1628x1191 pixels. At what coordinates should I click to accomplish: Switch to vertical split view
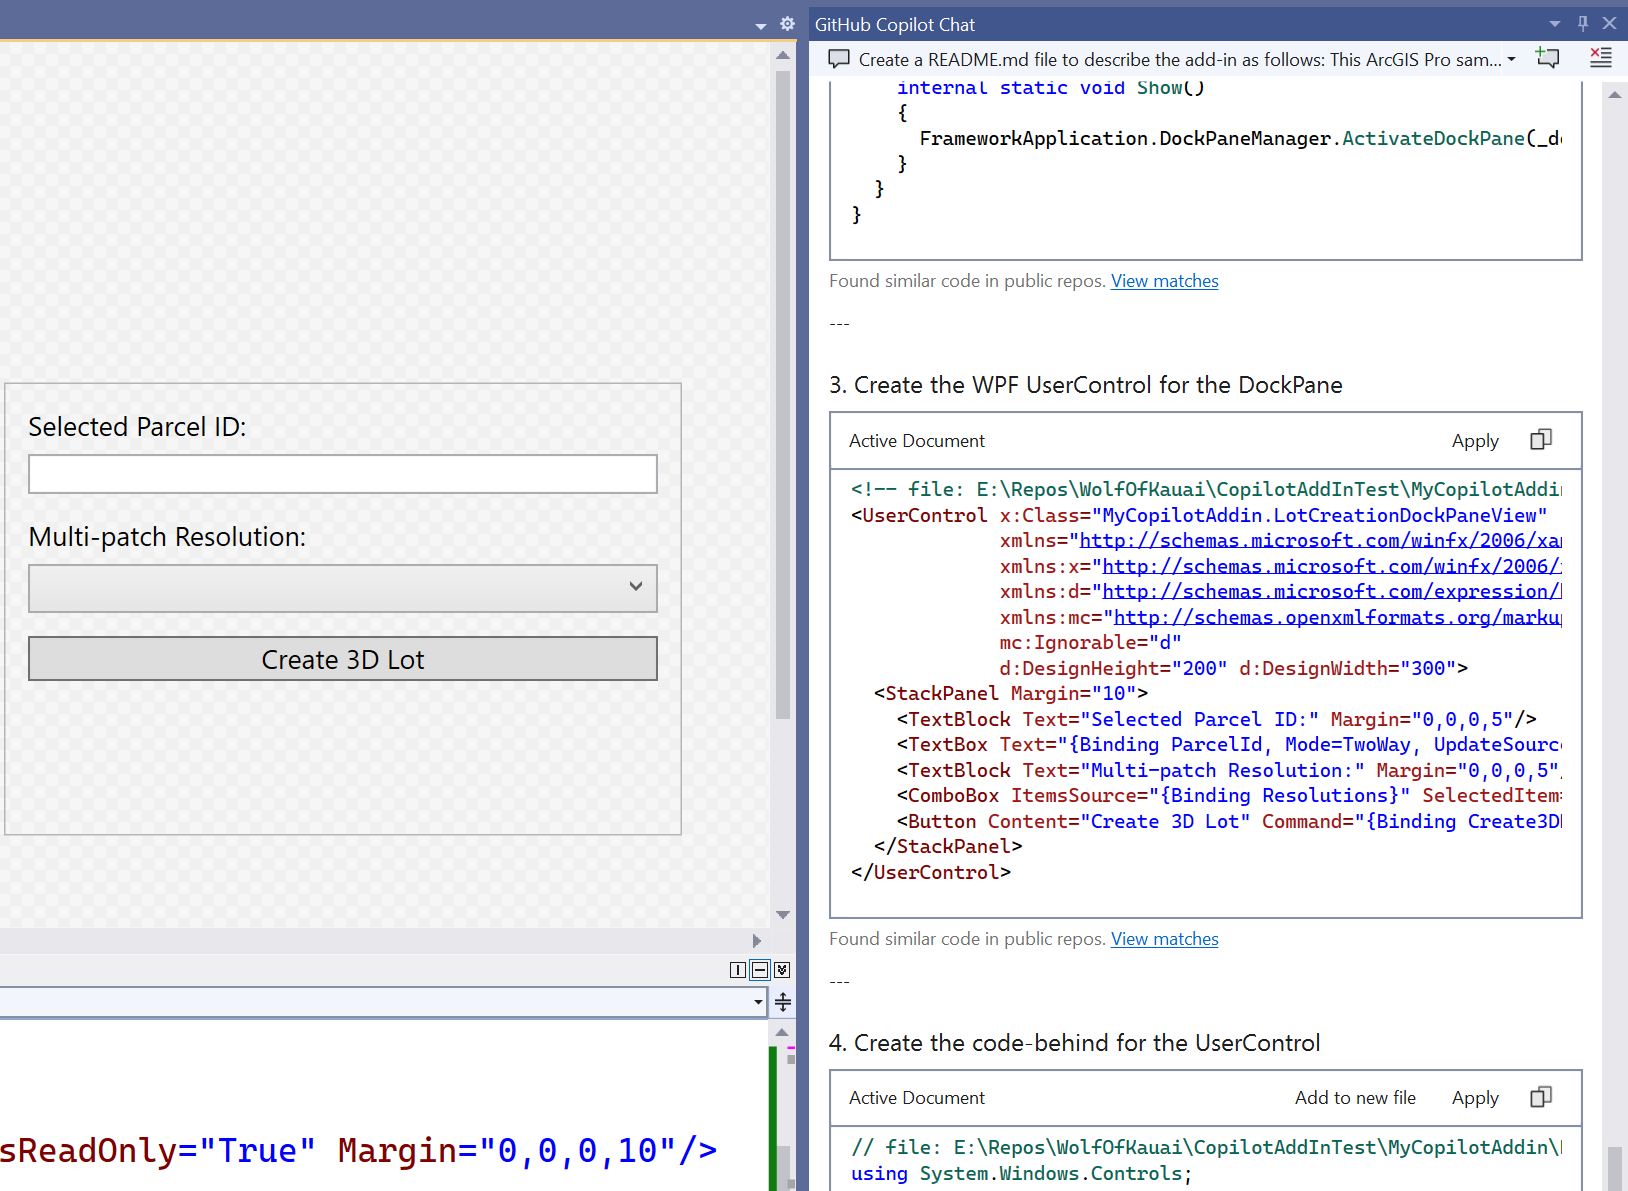[738, 970]
